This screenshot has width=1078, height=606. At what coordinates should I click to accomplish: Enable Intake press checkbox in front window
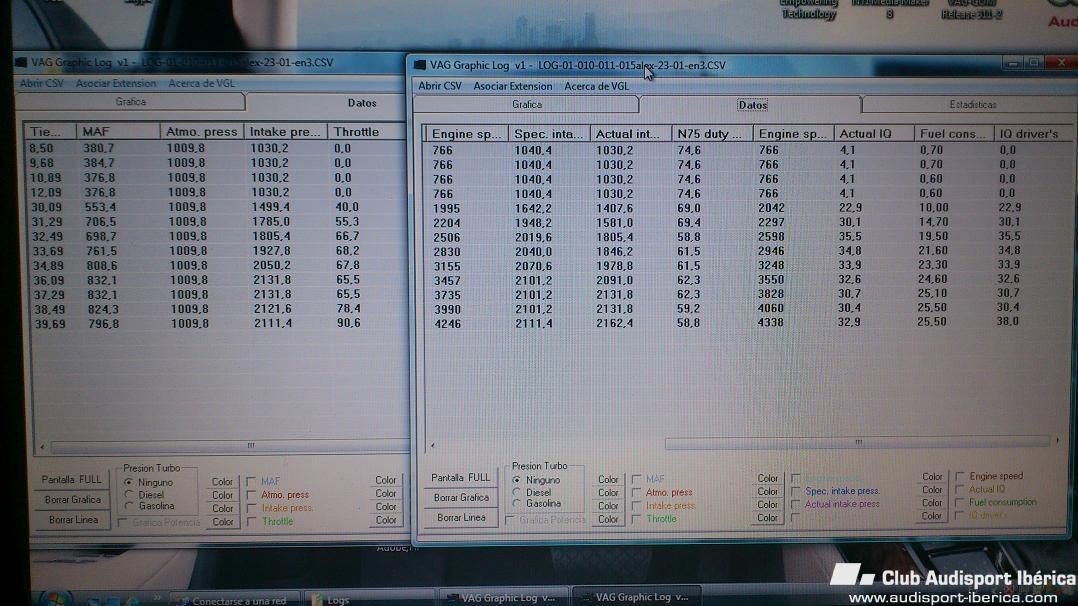[636, 506]
